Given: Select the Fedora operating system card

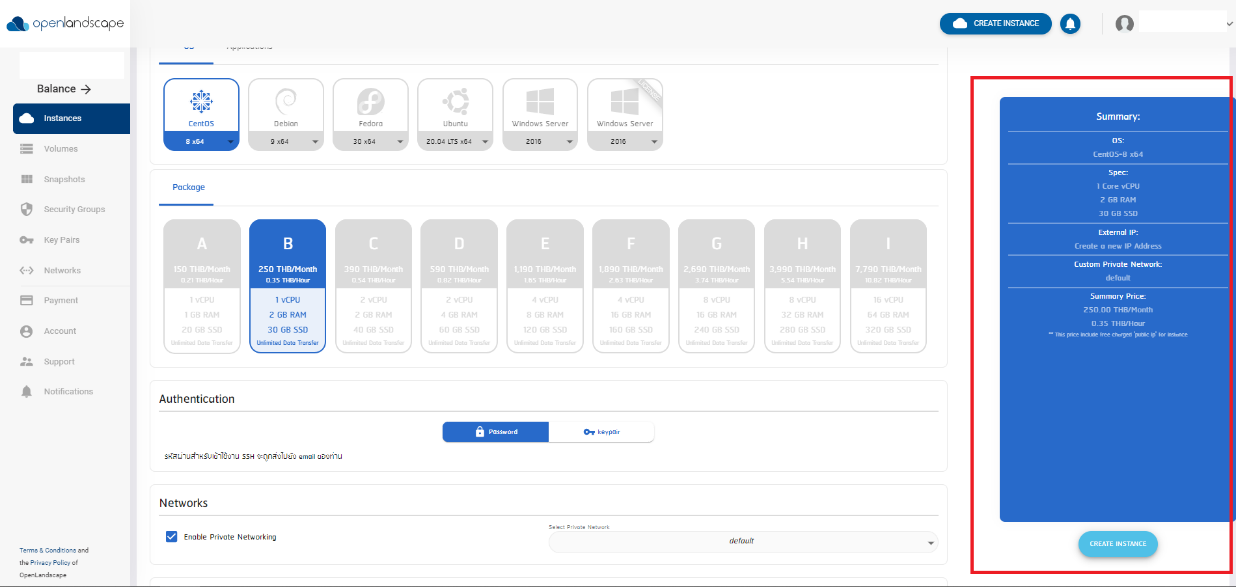Looking at the screenshot, I should coord(370,105).
